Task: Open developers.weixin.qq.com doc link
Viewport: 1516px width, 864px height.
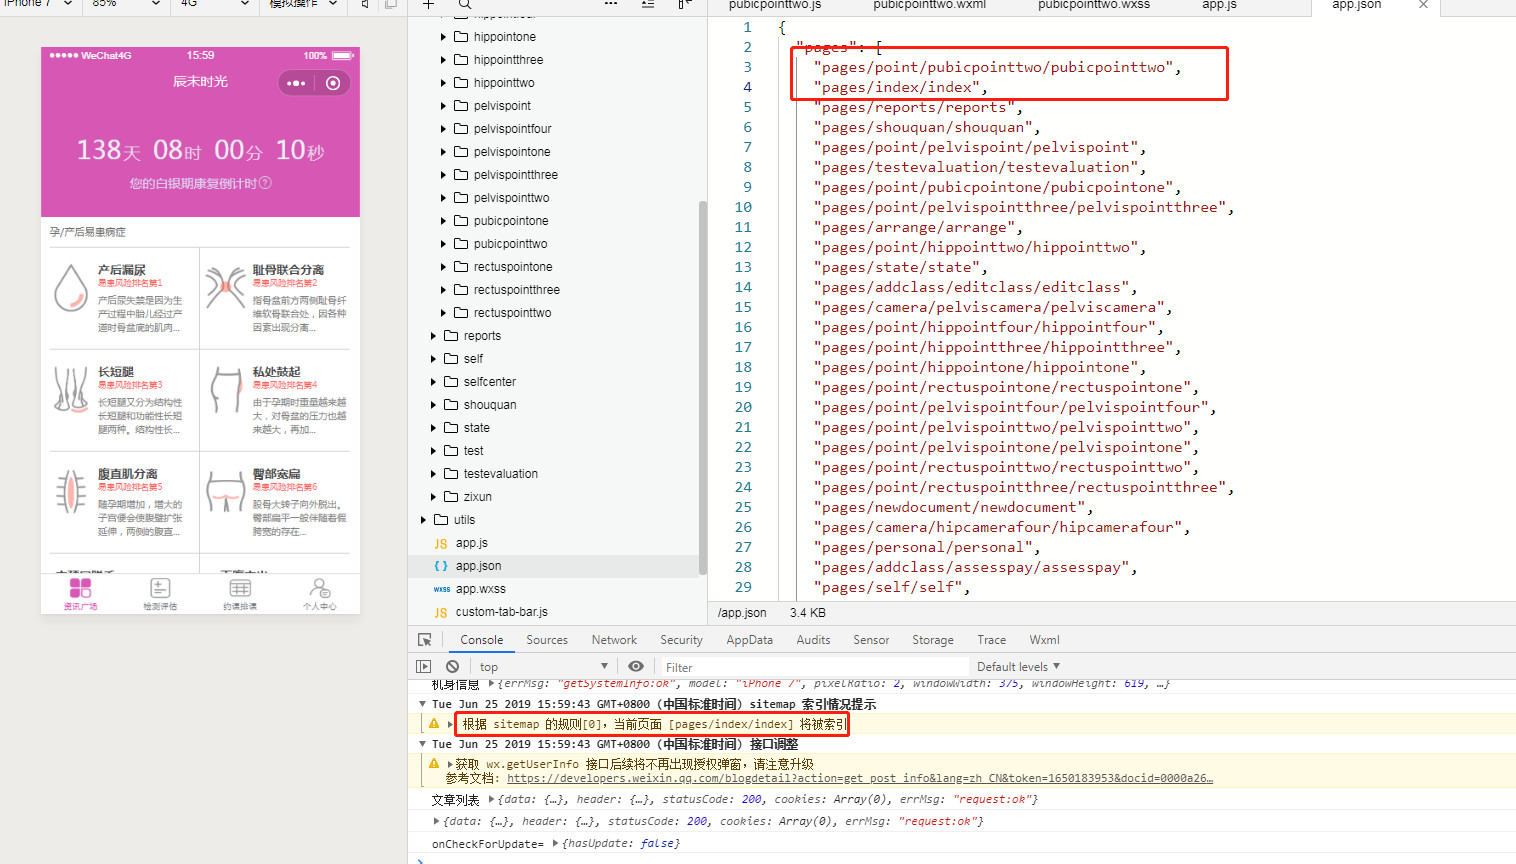Action: coord(860,778)
